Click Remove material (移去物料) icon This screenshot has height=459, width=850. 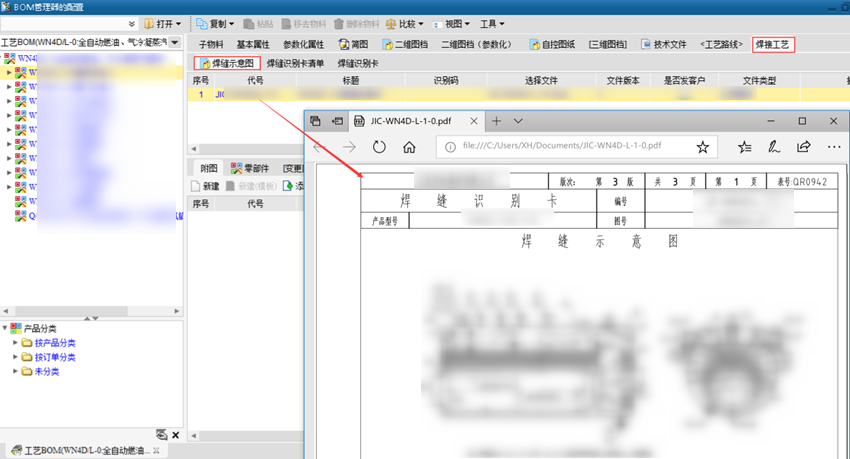(x=286, y=24)
